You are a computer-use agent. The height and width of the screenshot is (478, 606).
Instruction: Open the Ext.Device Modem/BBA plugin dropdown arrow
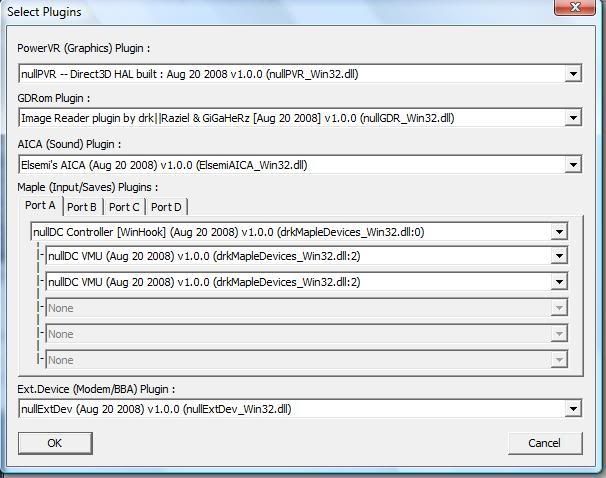point(573,408)
